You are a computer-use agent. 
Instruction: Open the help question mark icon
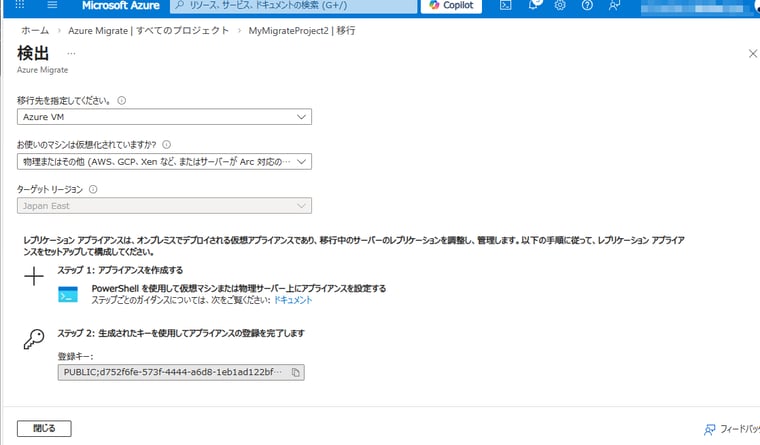click(x=587, y=5)
